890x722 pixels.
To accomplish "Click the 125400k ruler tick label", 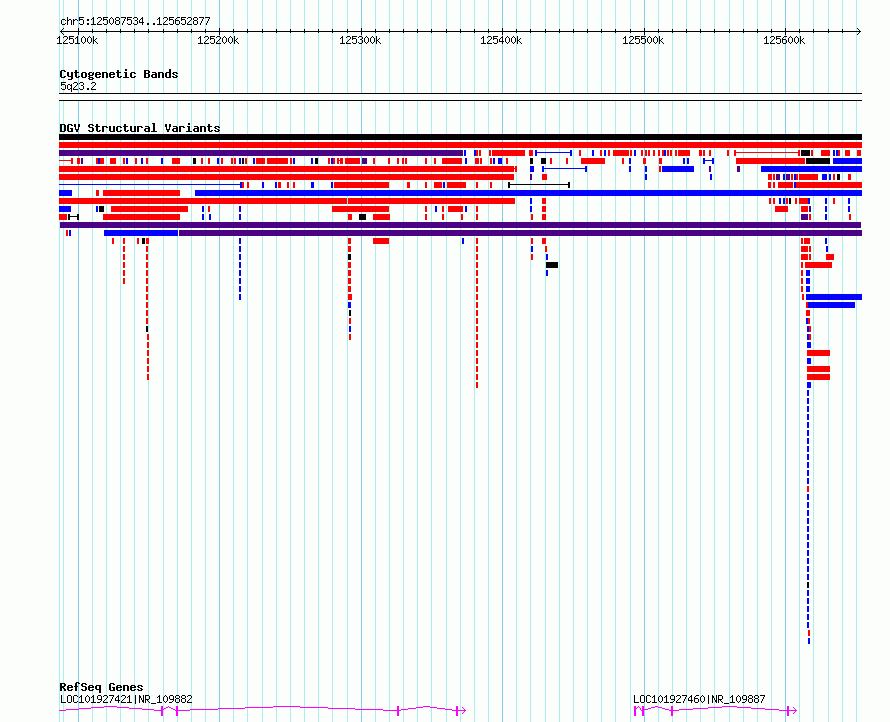I will [x=501, y=40].
